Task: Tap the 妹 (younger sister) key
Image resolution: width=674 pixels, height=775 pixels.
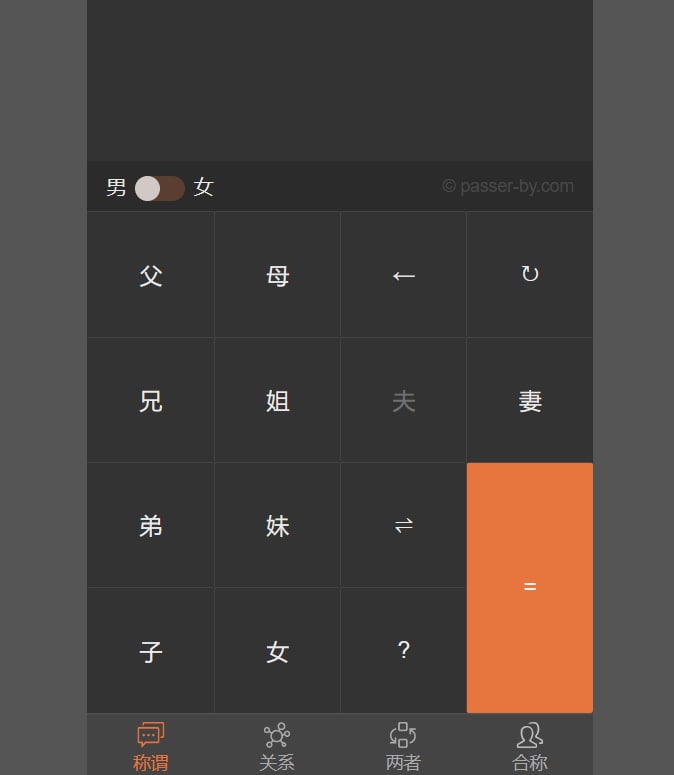Action: tap(277, 526)
